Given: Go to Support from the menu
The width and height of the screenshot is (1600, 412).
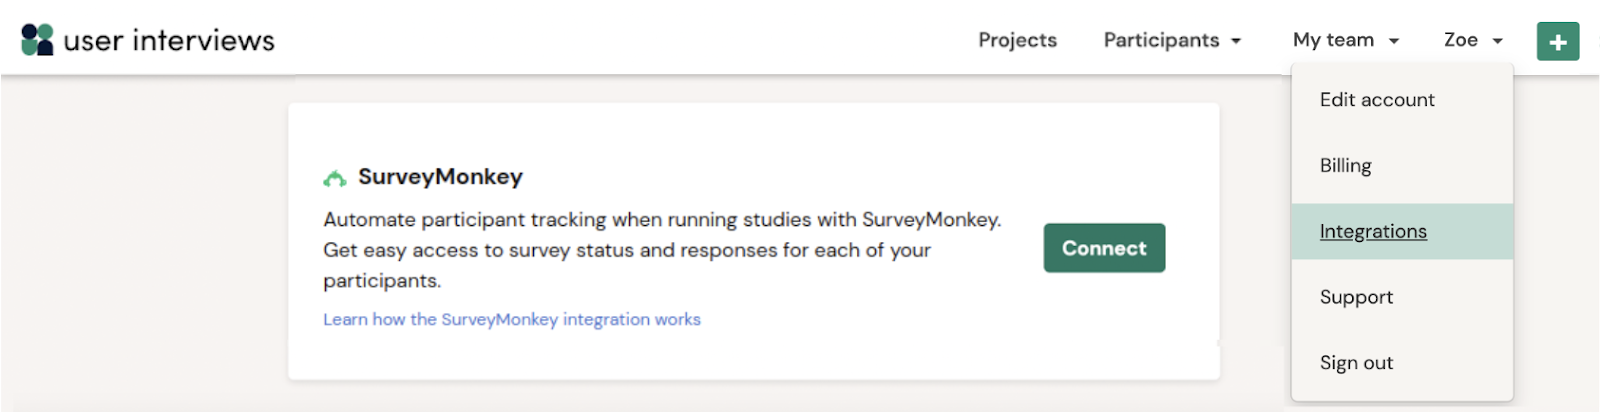Looking at the screenshot, I should (1356, 297).
